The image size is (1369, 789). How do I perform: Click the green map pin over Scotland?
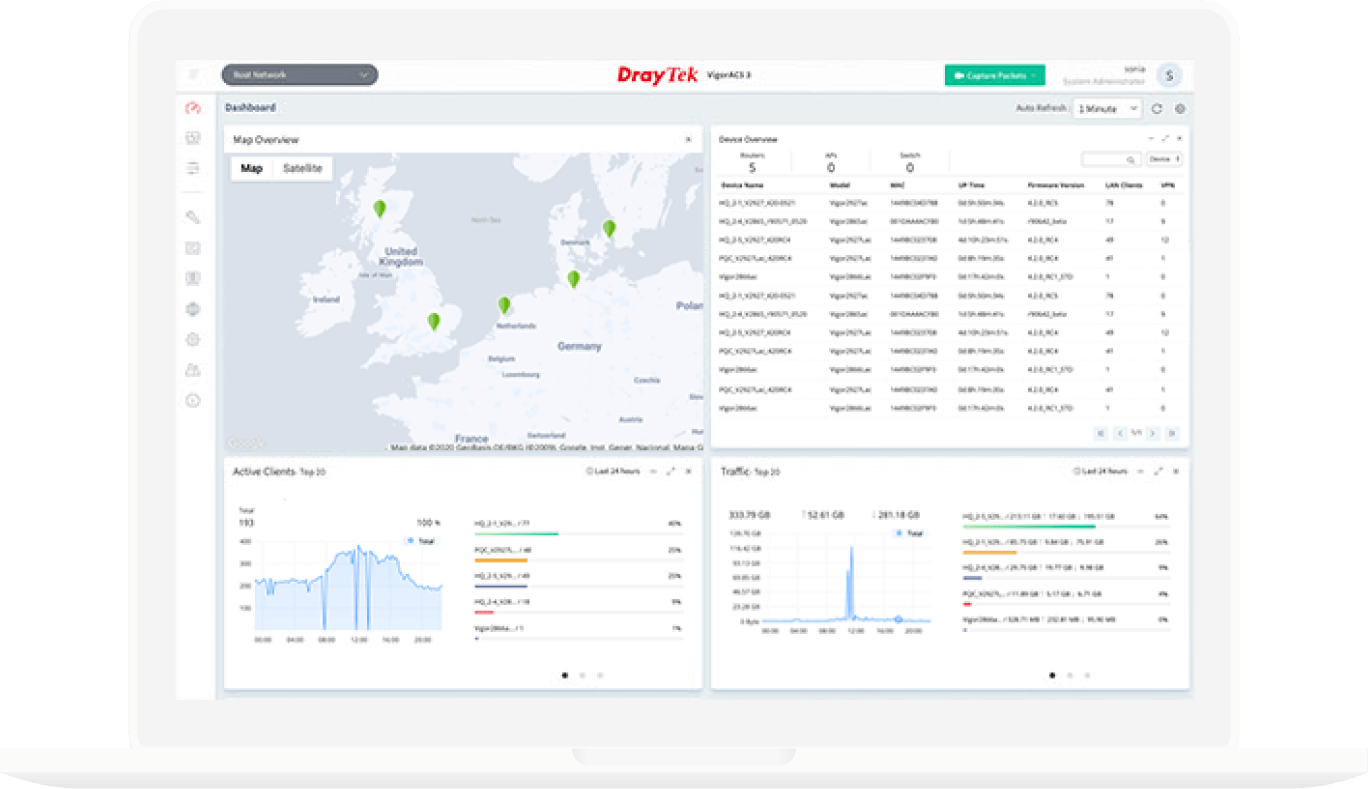point(380,208)
